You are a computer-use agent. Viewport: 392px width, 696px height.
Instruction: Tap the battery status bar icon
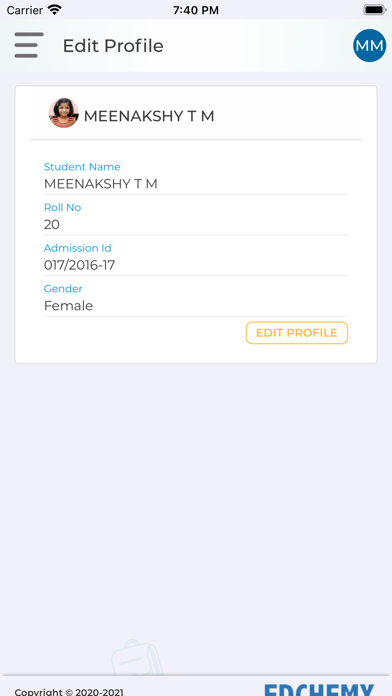pos(375,10)
